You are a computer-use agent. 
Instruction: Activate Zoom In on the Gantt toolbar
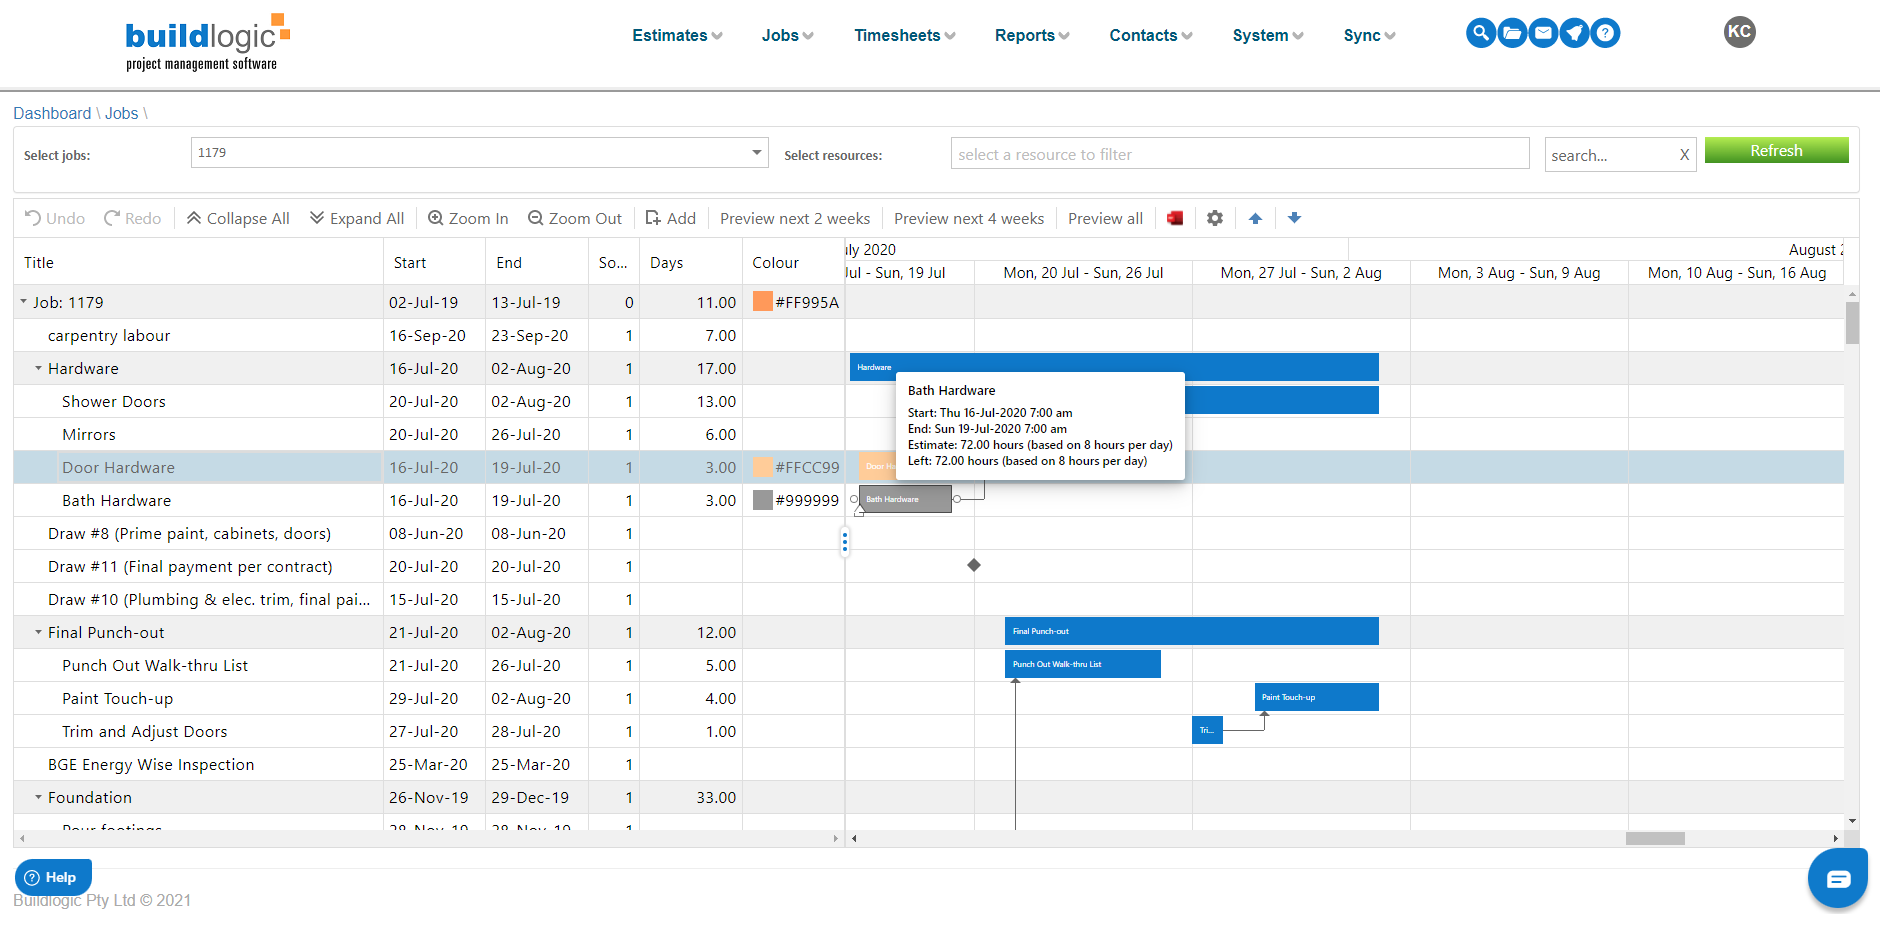point(467,218)
